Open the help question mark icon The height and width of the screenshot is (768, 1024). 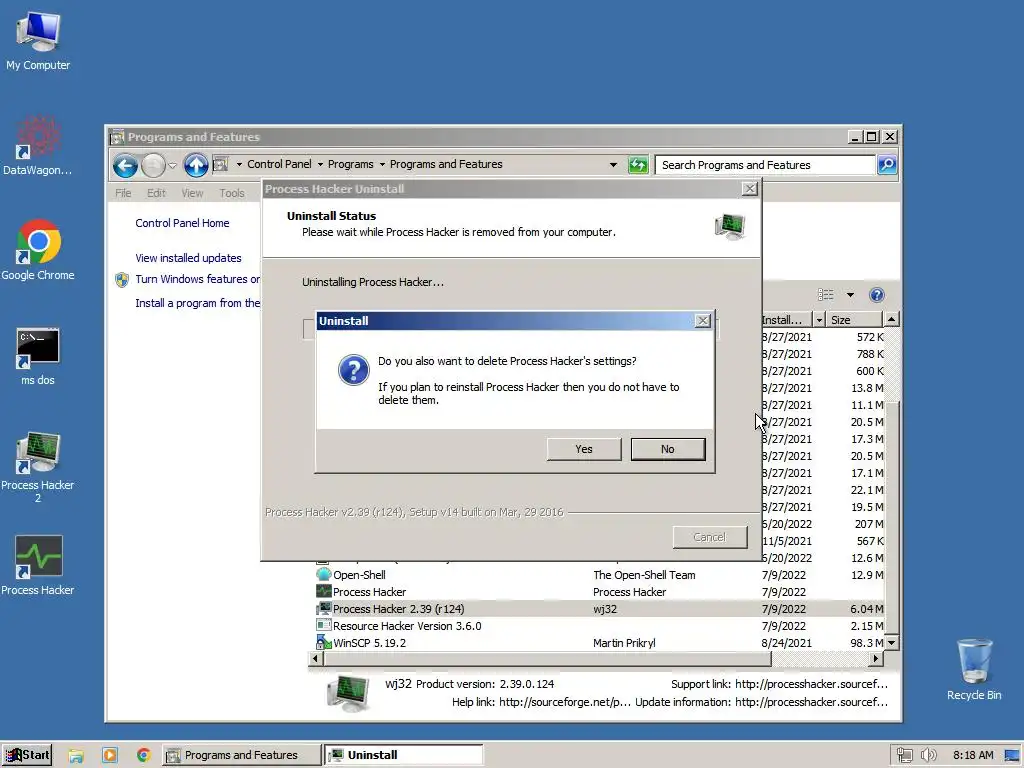(x=877, y=295)
